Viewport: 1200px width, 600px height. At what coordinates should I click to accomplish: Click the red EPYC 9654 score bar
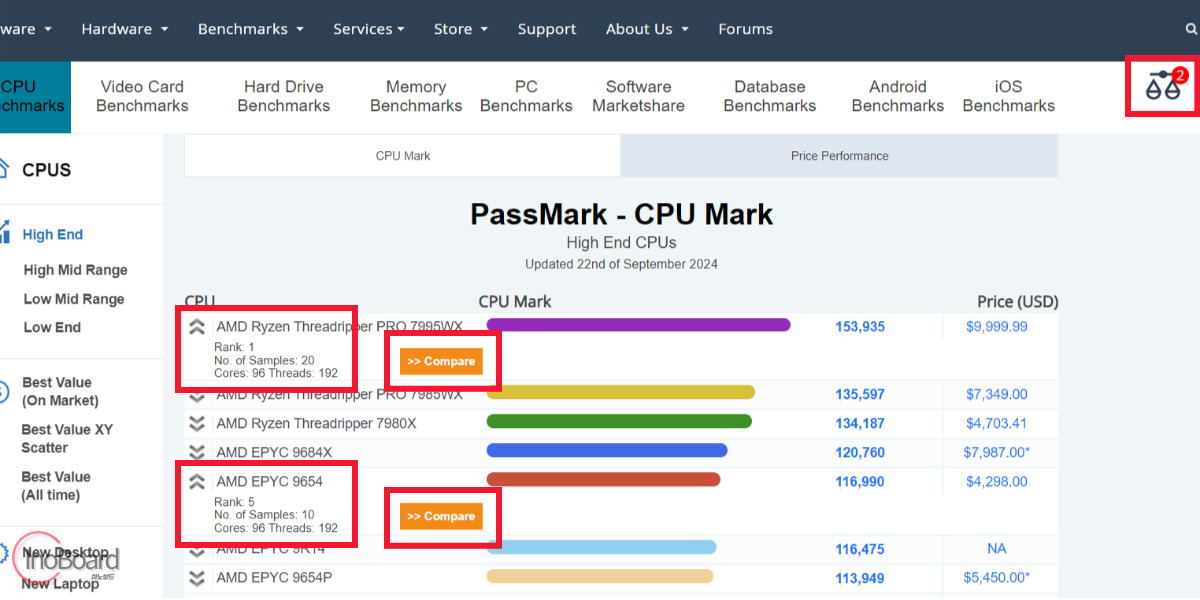(x=603, y=480)
